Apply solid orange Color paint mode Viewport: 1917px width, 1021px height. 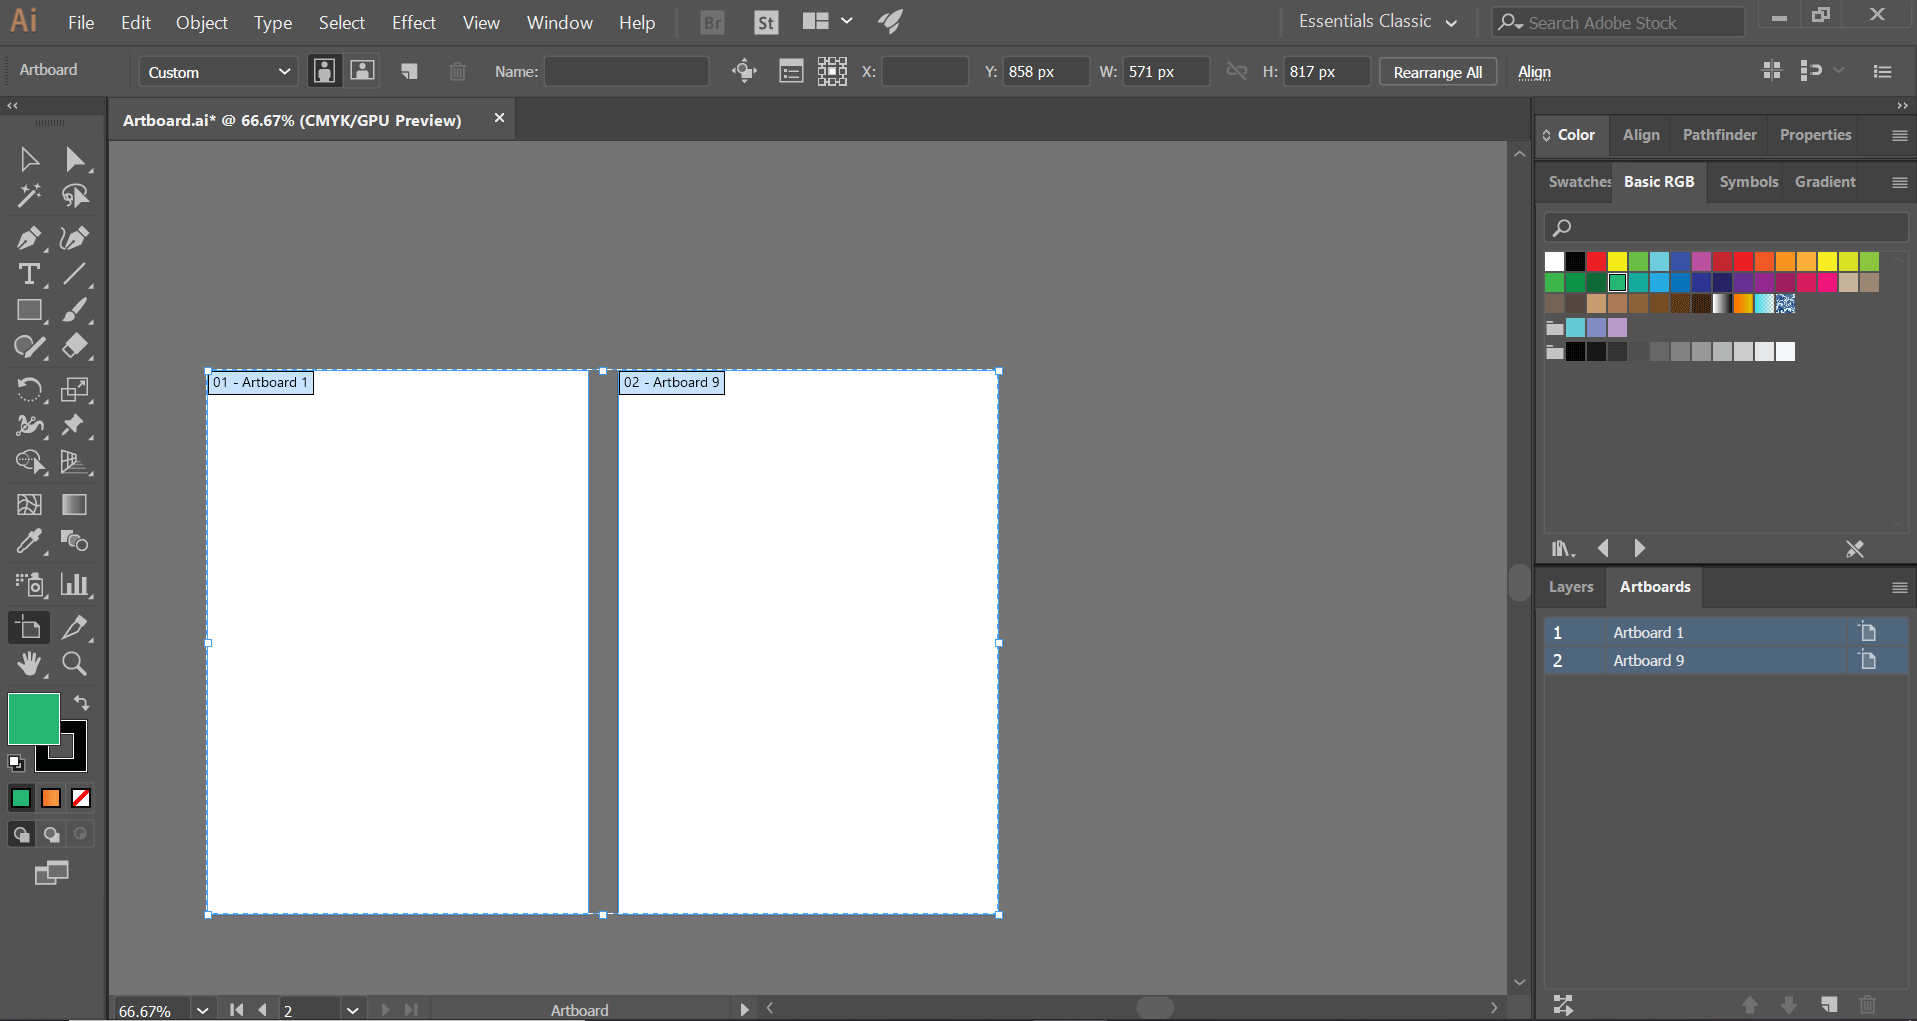51,798
